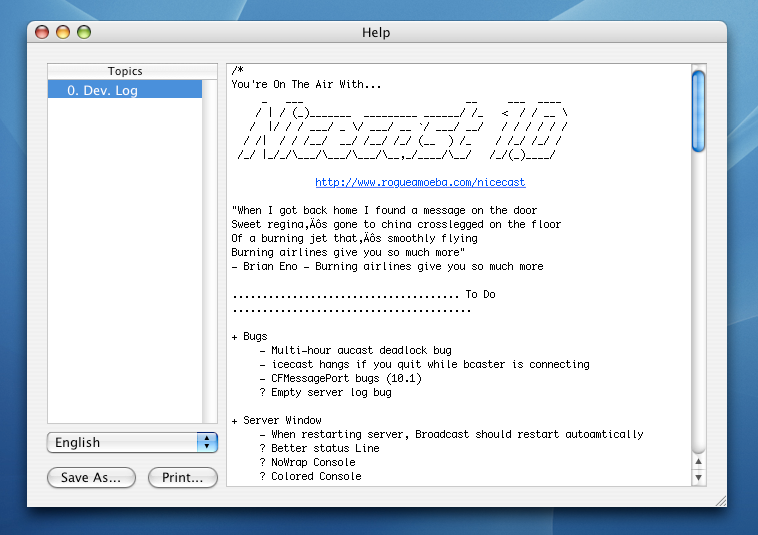Click the blue vertical scrollbar thumb
Image resolution: width=758 pixels, height=535 pixels.
pos(698,111)
